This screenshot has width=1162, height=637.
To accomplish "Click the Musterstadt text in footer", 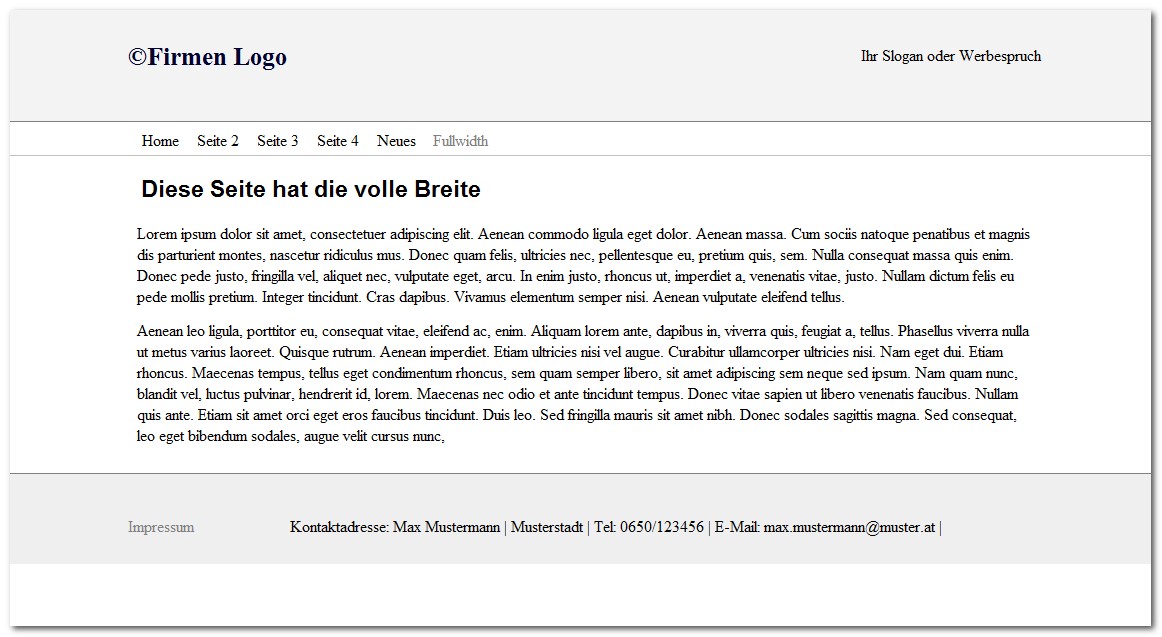I will 547,527.
